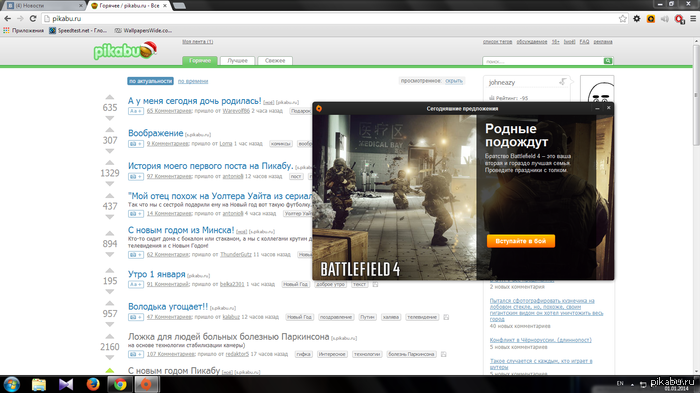Viewport: 700px width, 393px height.
Task: Expand 'Утро 1 января' text preview
Action: click(136, 284)
